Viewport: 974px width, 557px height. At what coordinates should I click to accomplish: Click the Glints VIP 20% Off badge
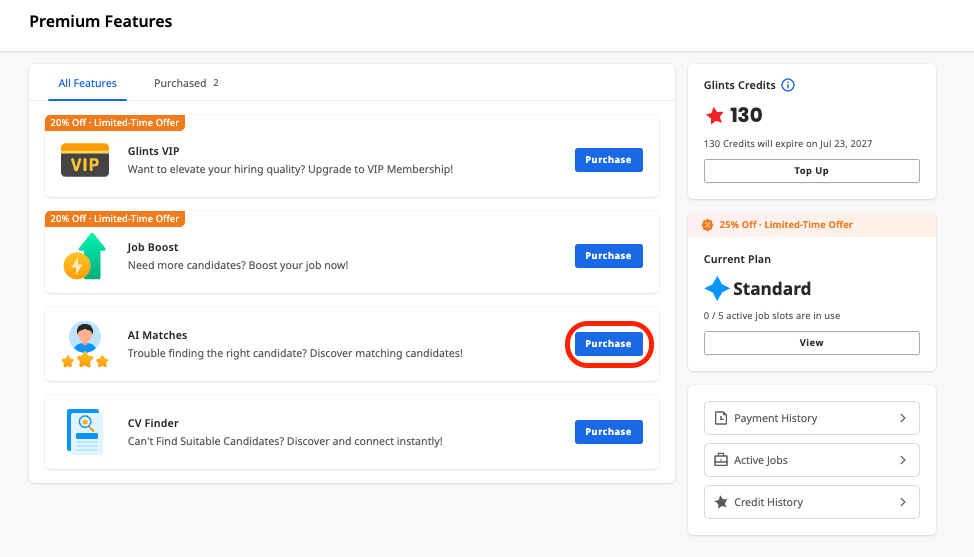(x=115, y=122)
